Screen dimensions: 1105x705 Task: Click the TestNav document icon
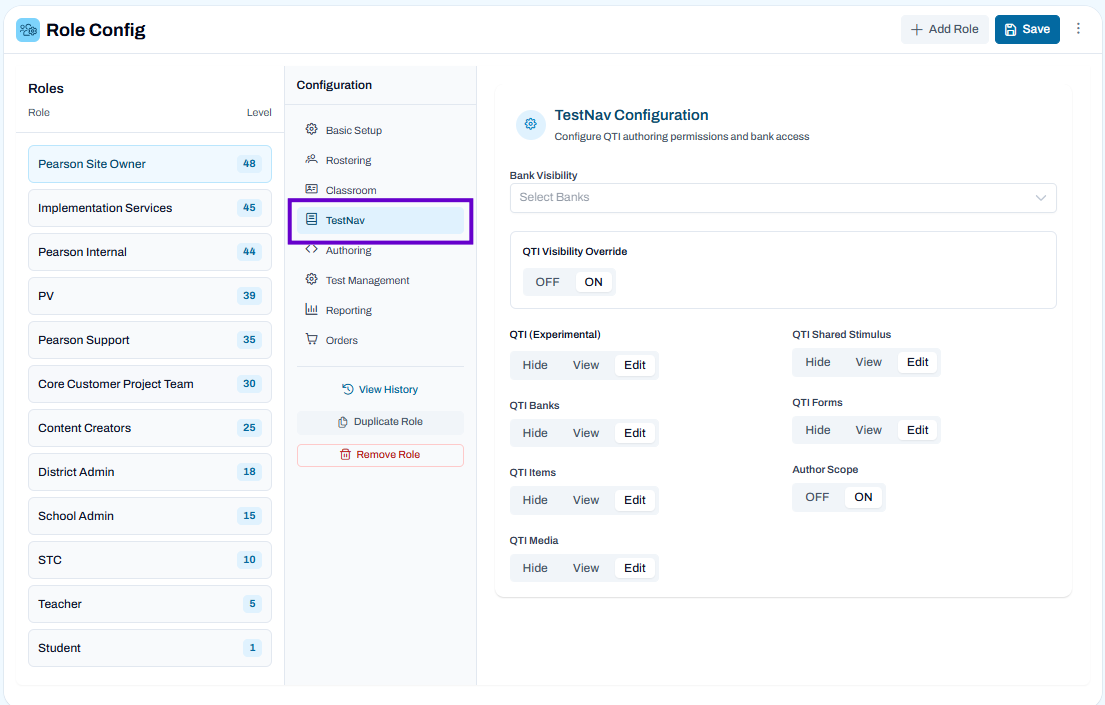point(311,219)
